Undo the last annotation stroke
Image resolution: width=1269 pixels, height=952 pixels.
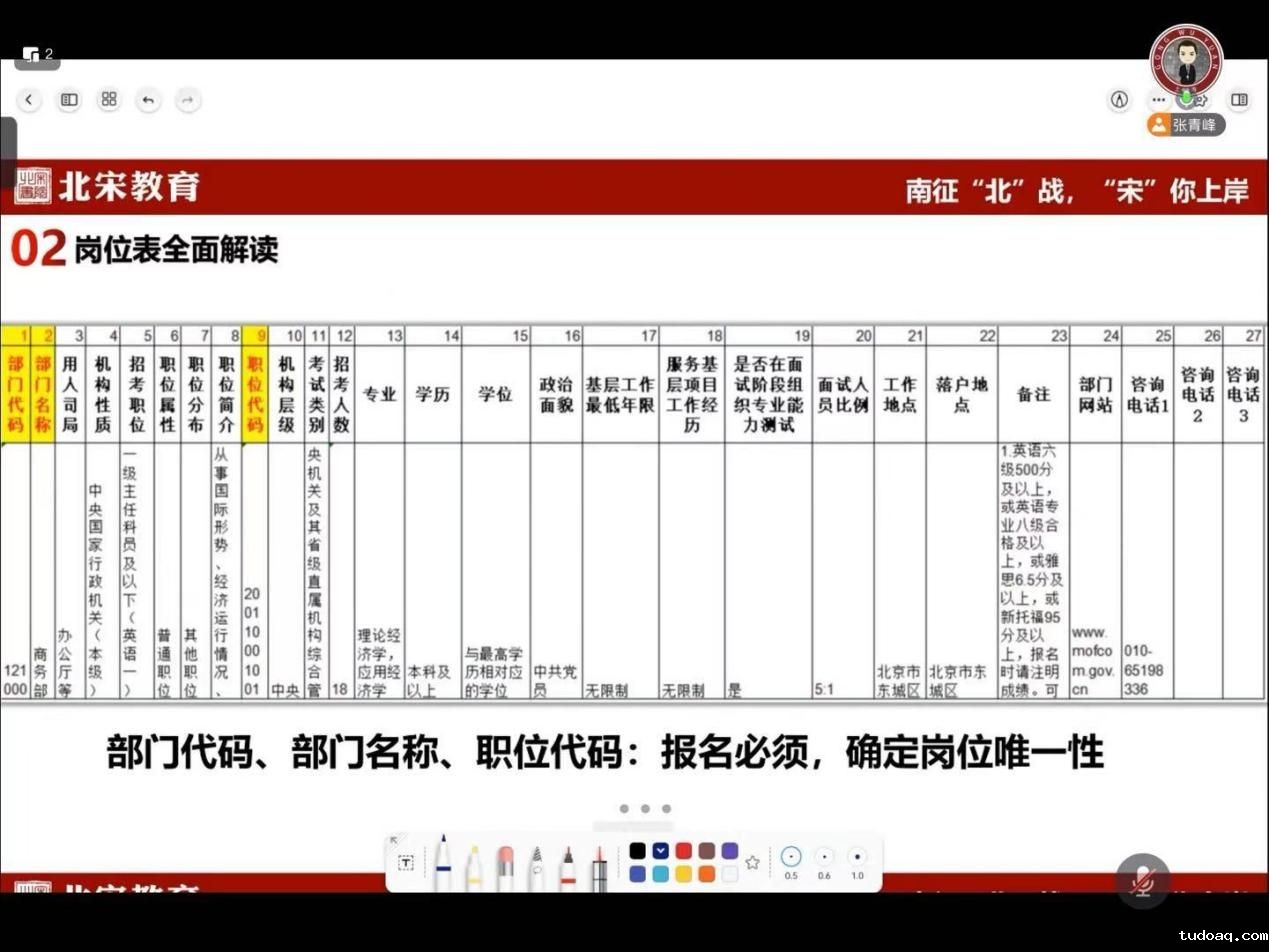[149, 100]
